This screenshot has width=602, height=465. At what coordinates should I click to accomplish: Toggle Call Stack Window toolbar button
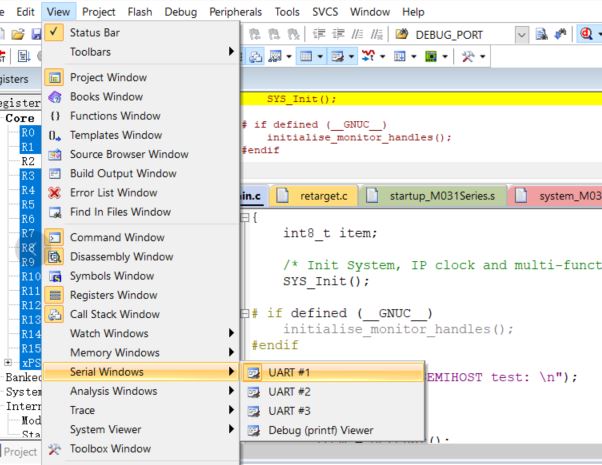255,57
